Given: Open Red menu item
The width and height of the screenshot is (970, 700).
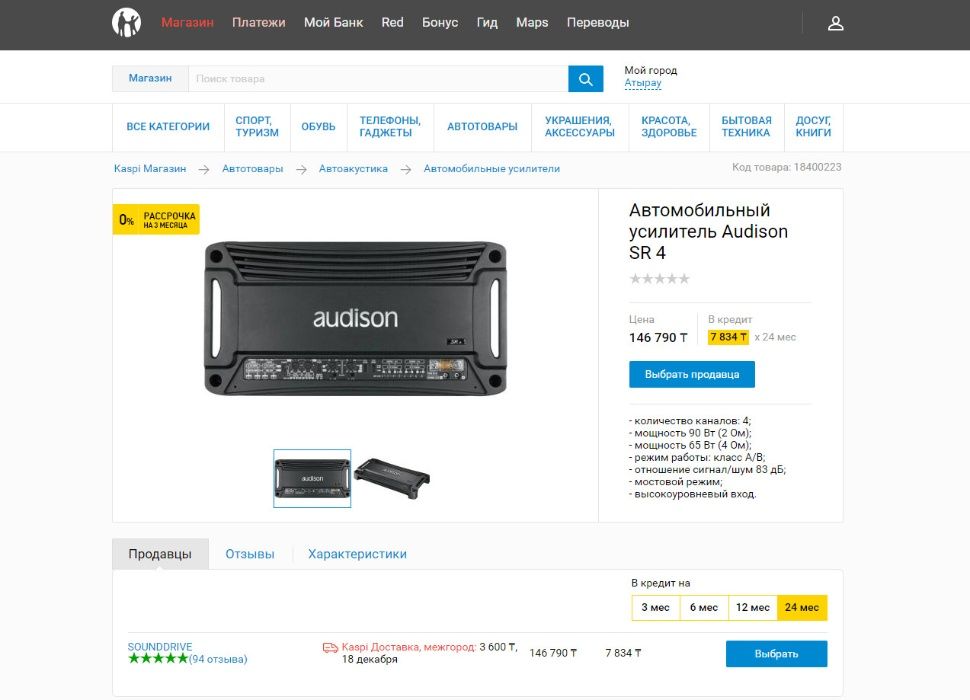Looking at the screenshot, I should (392, 23).
